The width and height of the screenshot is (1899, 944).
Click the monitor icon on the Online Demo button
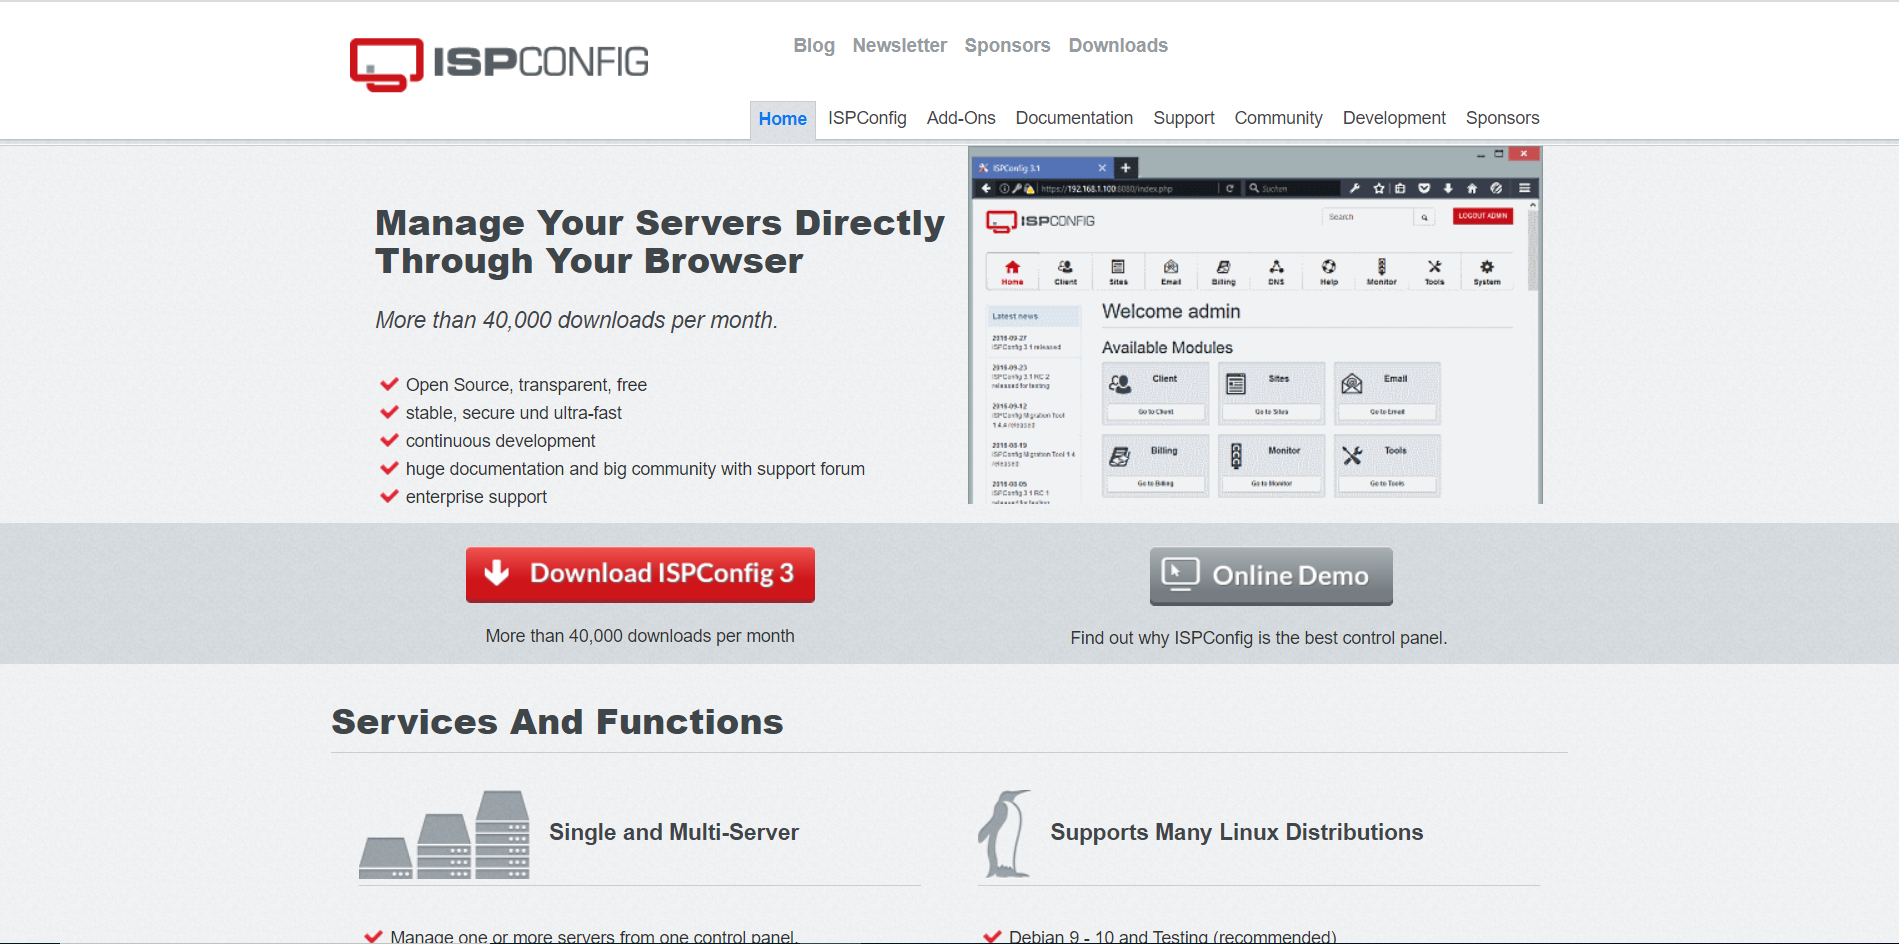point(1180,575)
